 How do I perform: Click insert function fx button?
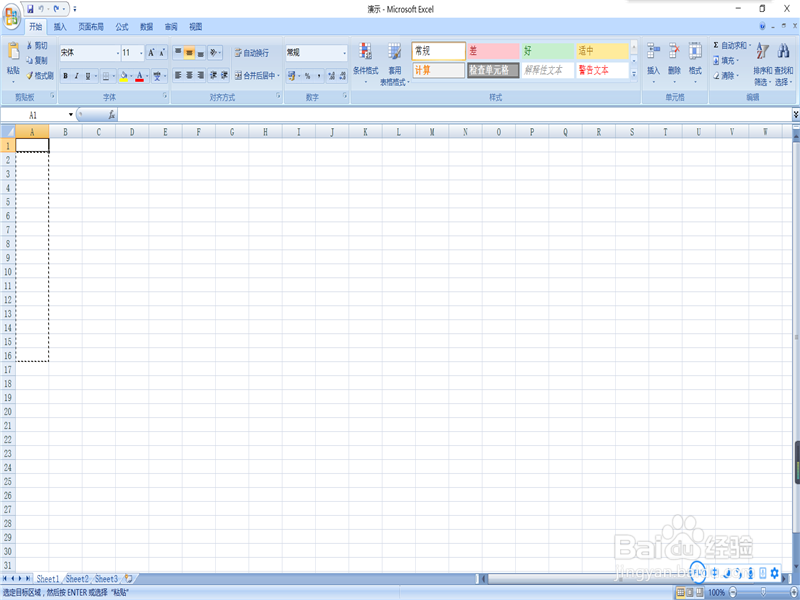point(112,115)
